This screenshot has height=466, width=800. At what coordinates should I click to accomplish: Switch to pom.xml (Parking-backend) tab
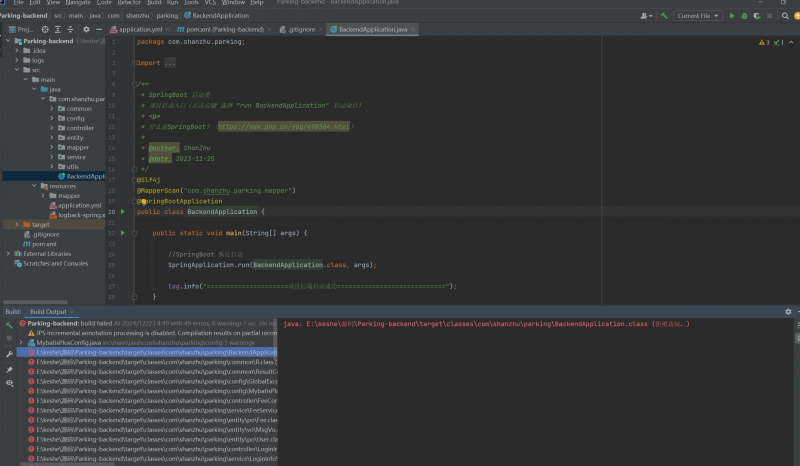coord(224,30)
